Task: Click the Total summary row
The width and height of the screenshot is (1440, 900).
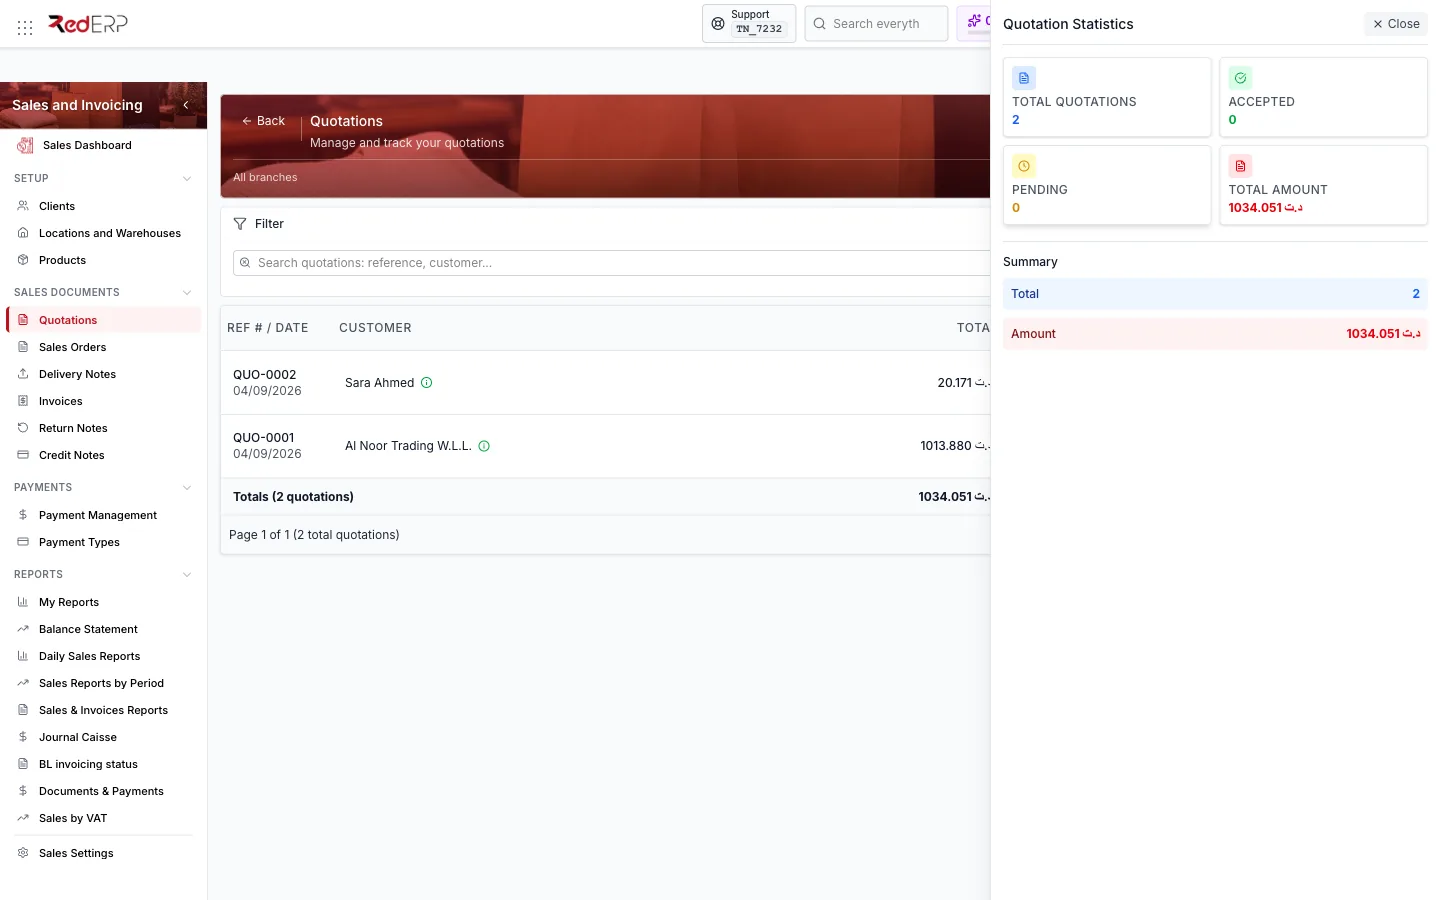Action: 1215,294
